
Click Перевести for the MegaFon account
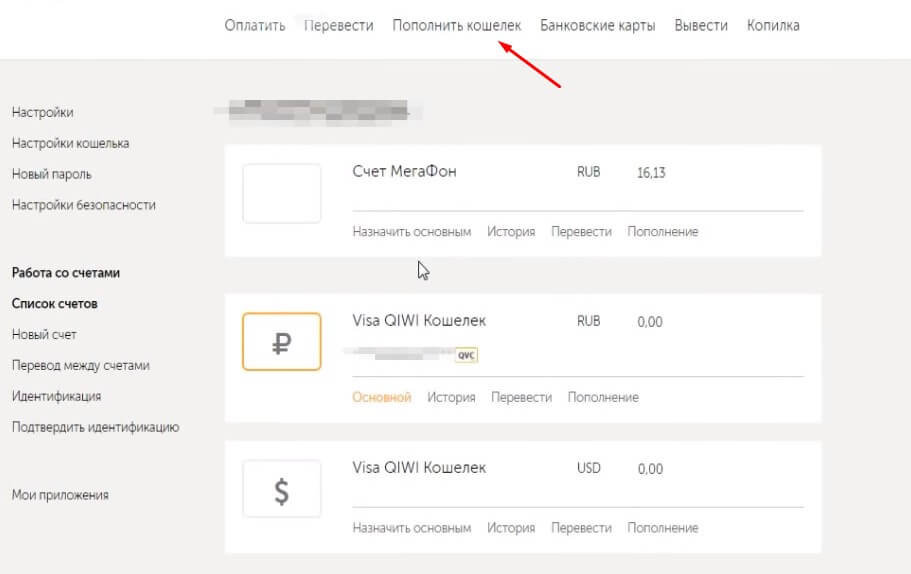[x=581, y=232]
